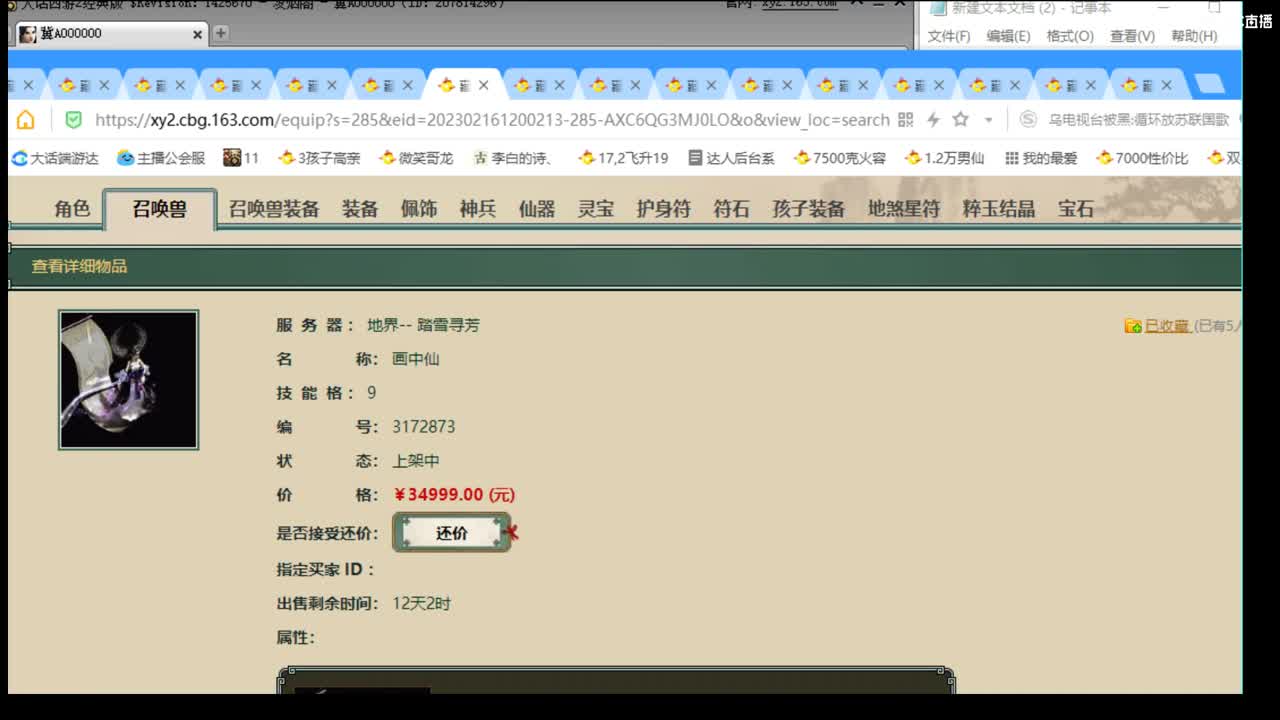The image size is (1280, 720).
Task: Click the 还价 bargain button
Action: (452, 533)
